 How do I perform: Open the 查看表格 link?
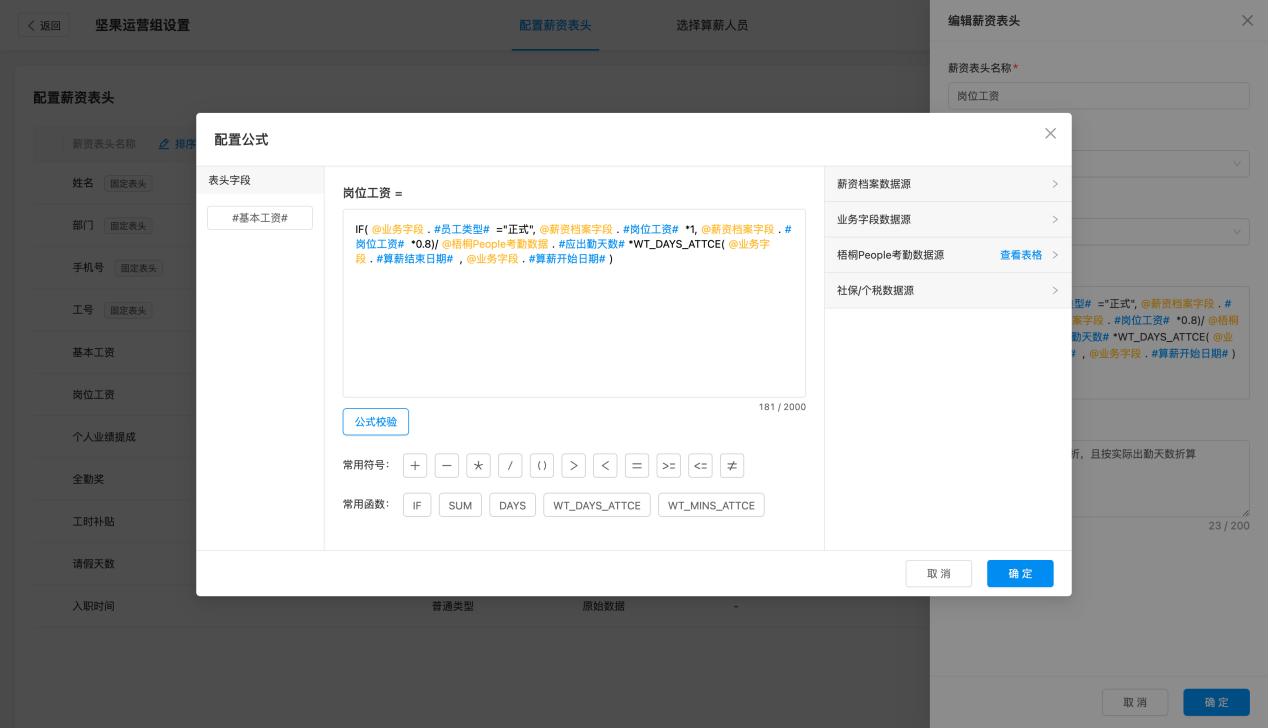1021,255
